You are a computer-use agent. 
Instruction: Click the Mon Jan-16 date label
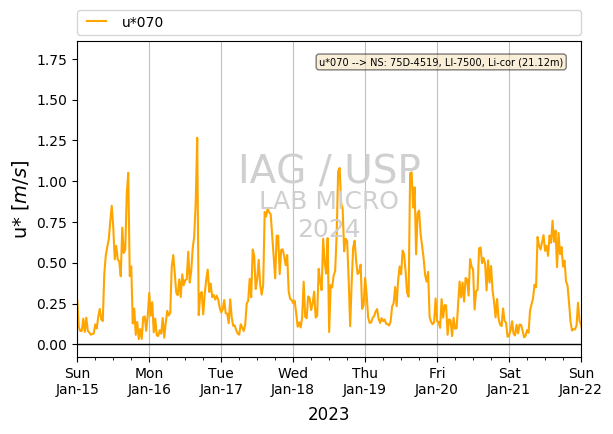tap(149, 381)
